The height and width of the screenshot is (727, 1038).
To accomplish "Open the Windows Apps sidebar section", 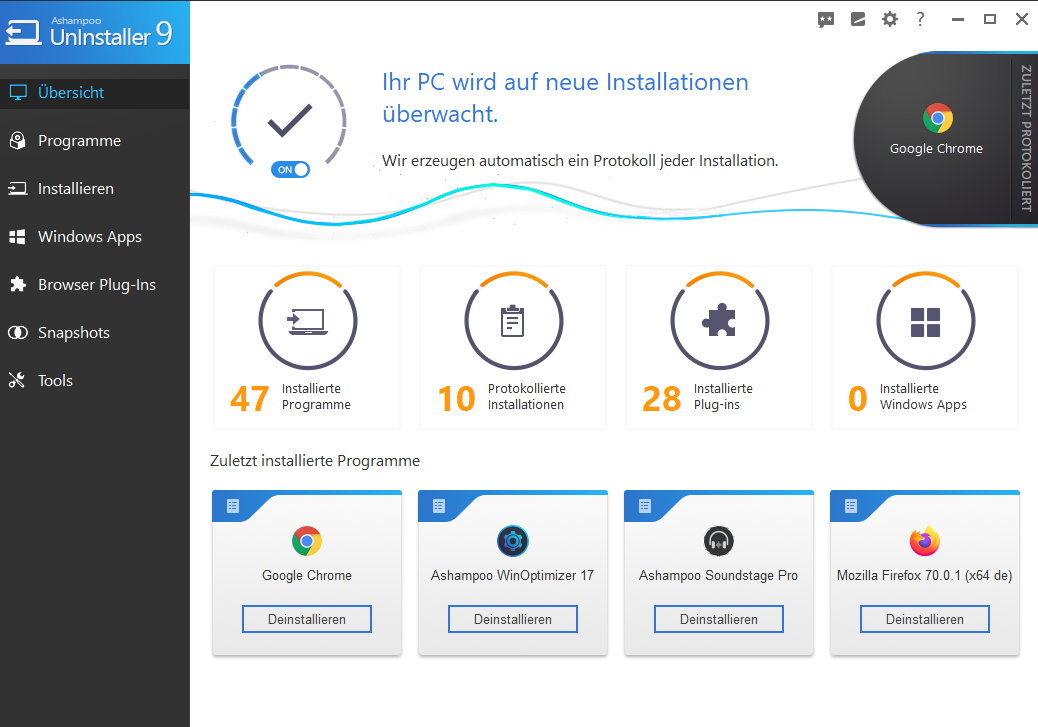I will (88, 236).
